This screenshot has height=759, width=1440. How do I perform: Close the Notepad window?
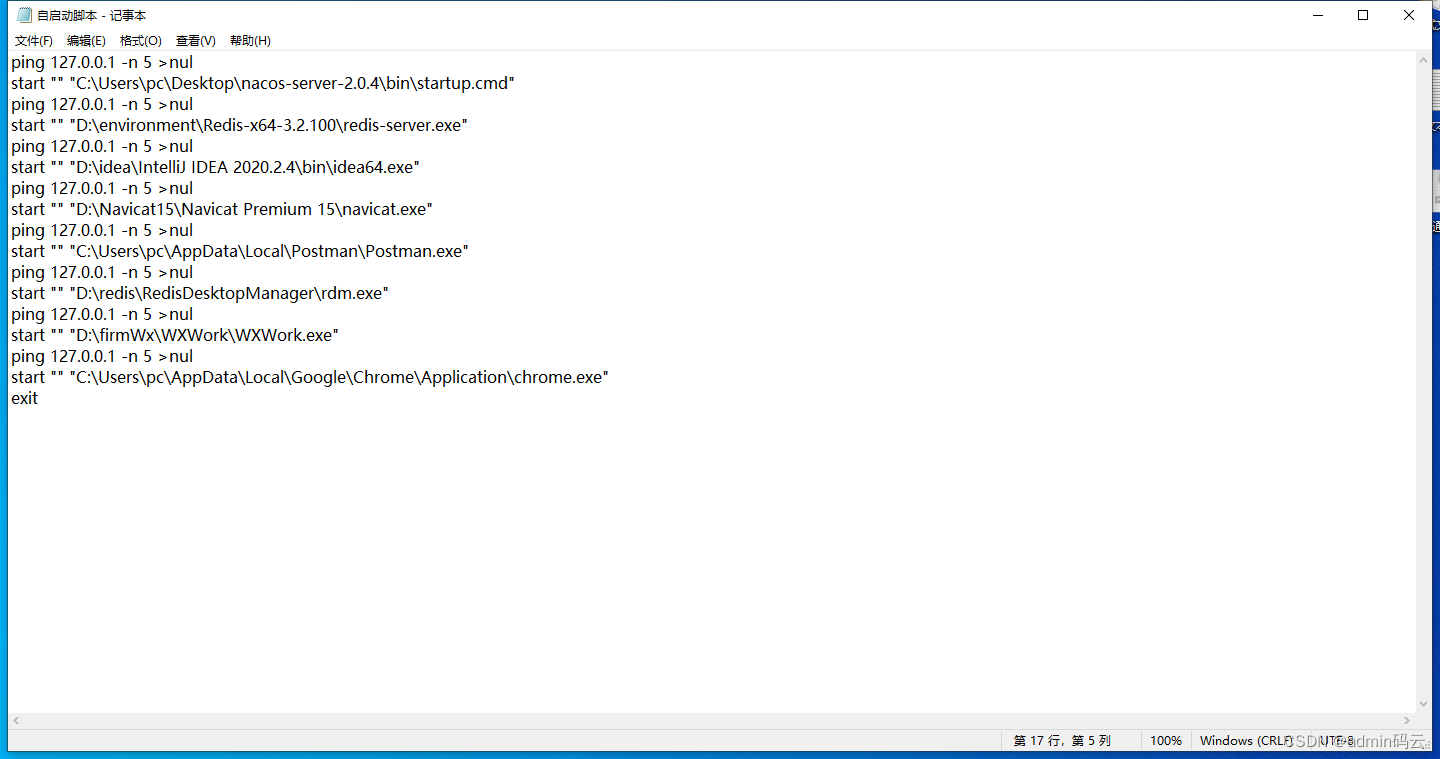pyautogui.click(x=1409, y=15)
